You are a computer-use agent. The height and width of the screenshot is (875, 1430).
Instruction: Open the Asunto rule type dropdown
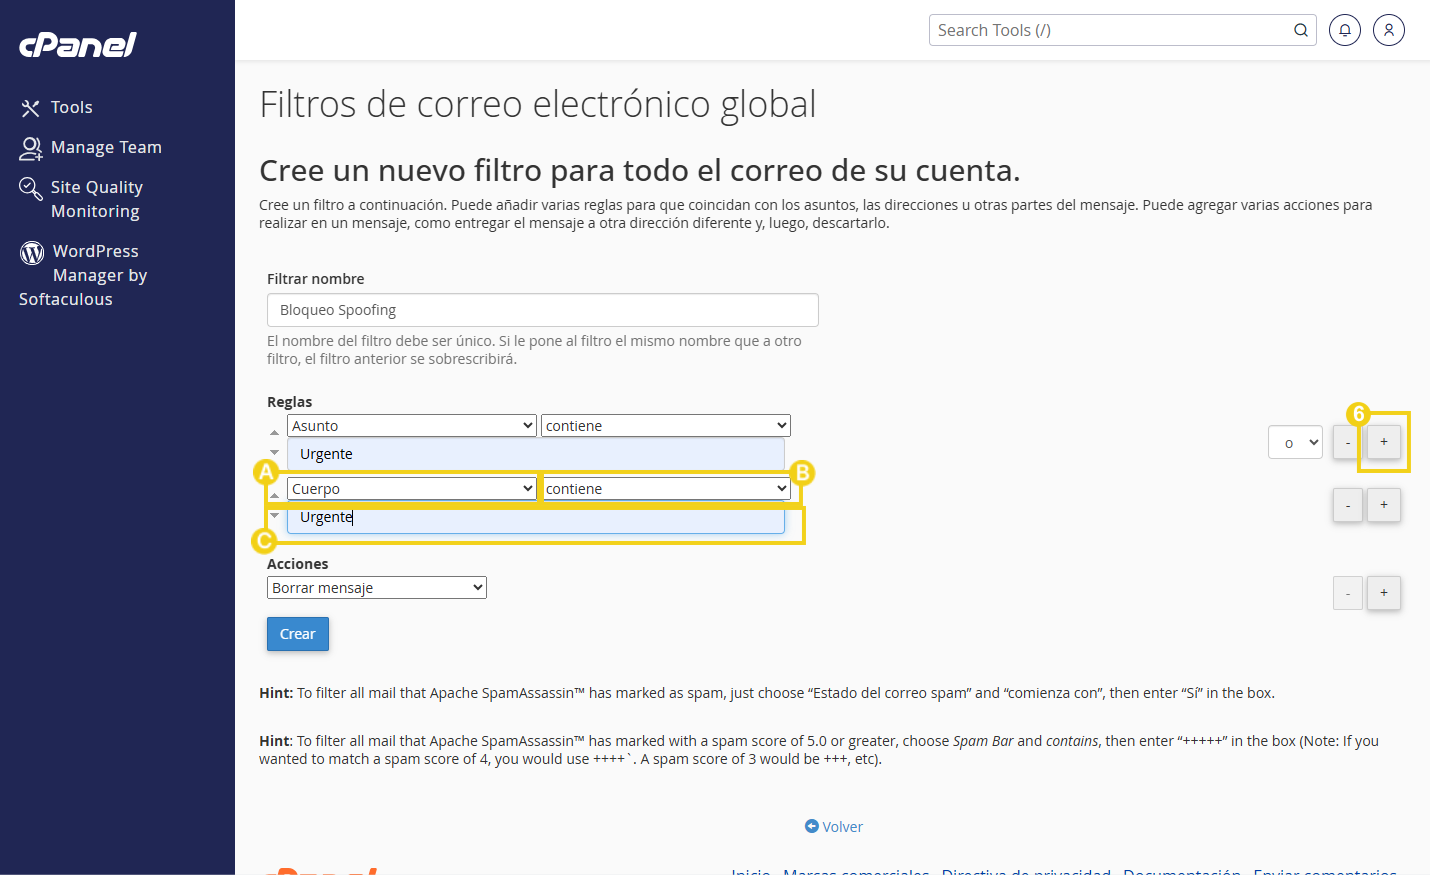click(411, 425)
